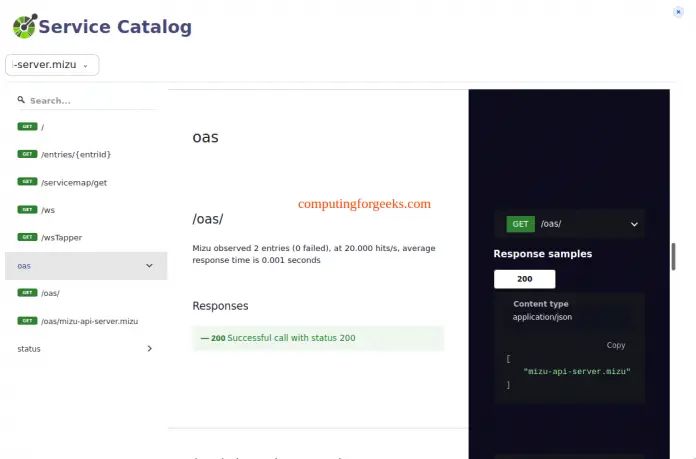Close the Service Catalog with X icon
This screenshot has width=696, height=459.
click(680, 12)
